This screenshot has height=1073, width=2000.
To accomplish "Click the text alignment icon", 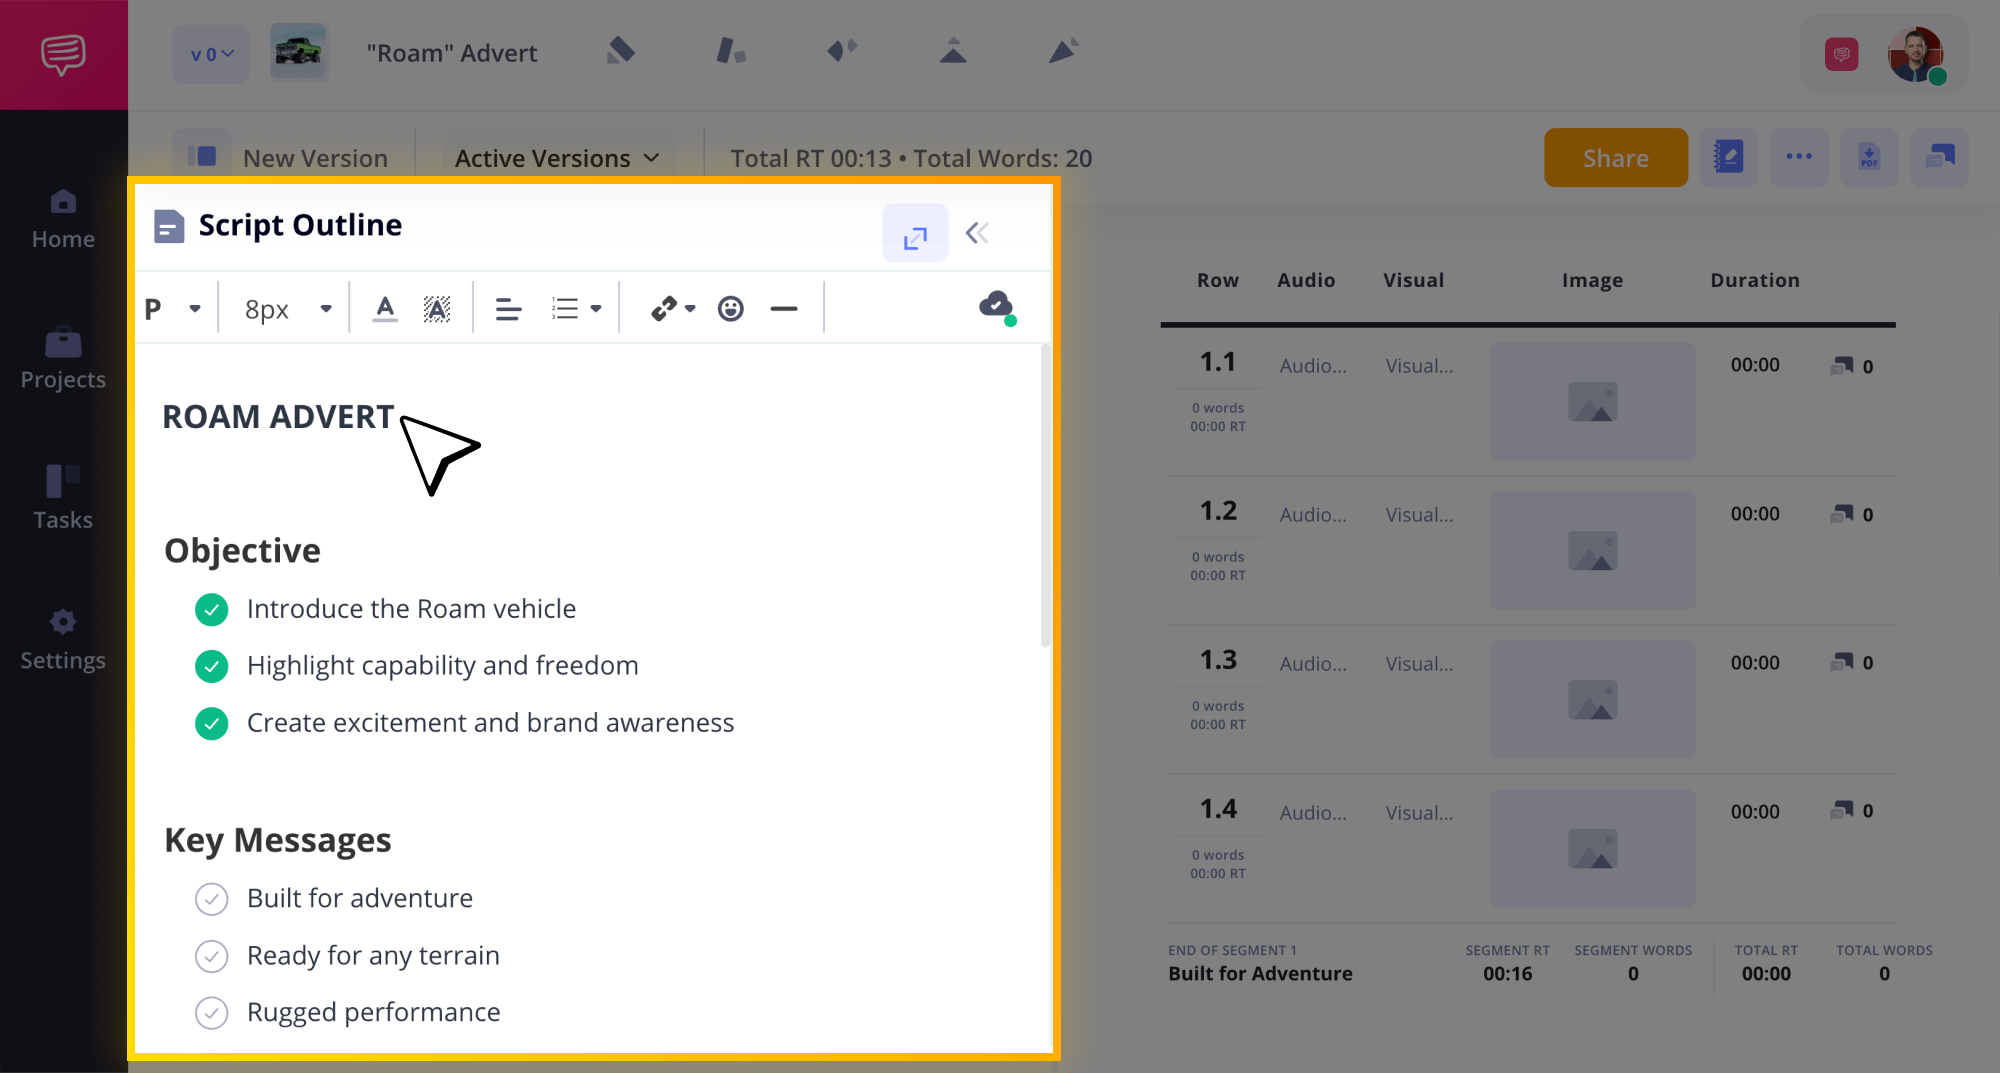I will (x=508, y=309).
